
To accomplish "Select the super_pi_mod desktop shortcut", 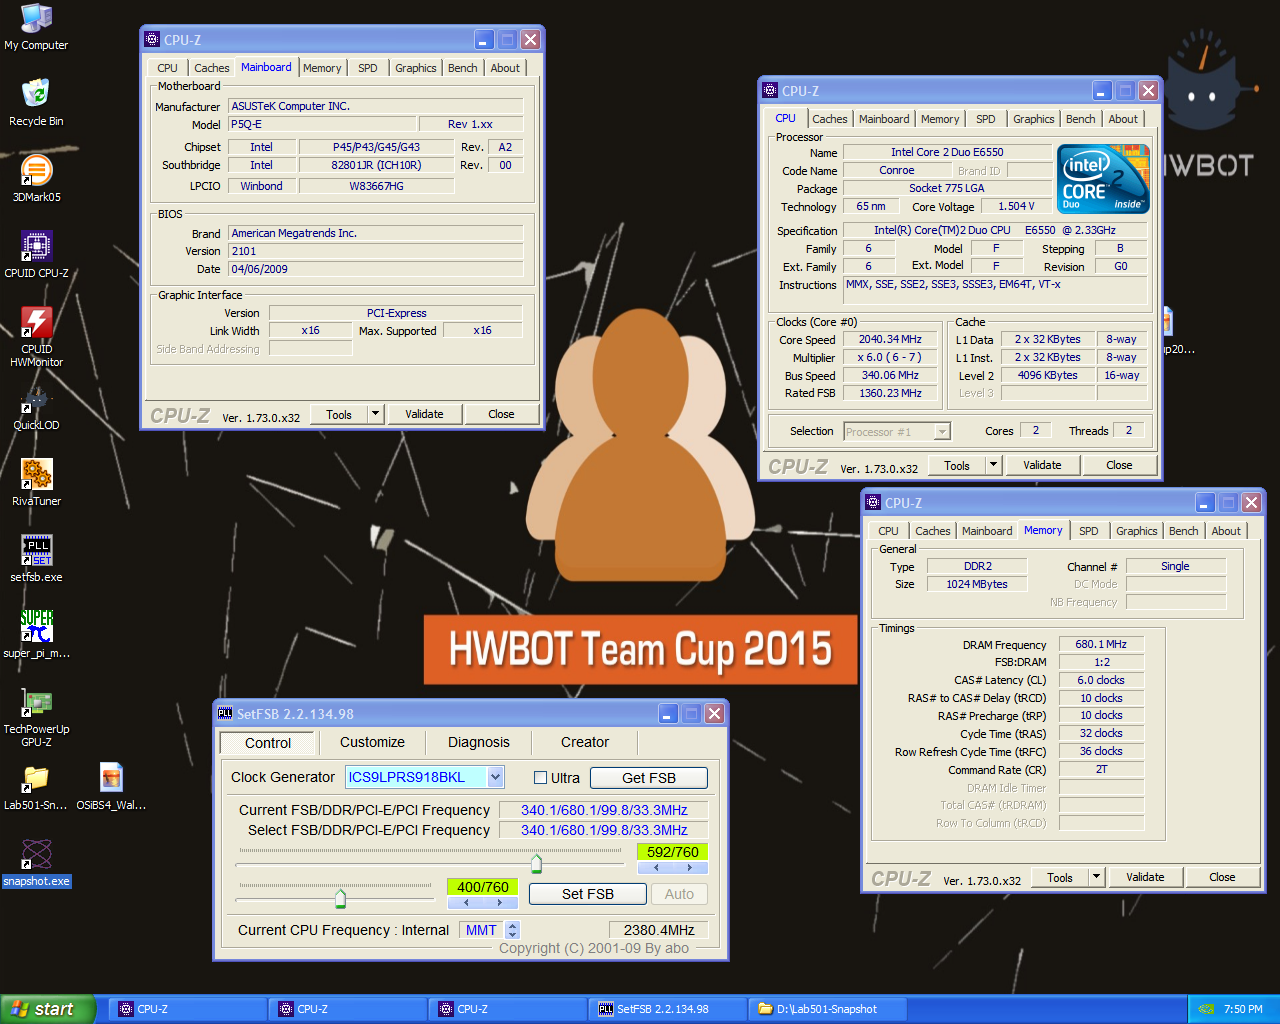I will [x=36, y=635].
